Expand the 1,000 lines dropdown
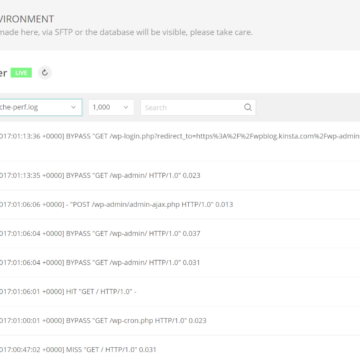 111,107
